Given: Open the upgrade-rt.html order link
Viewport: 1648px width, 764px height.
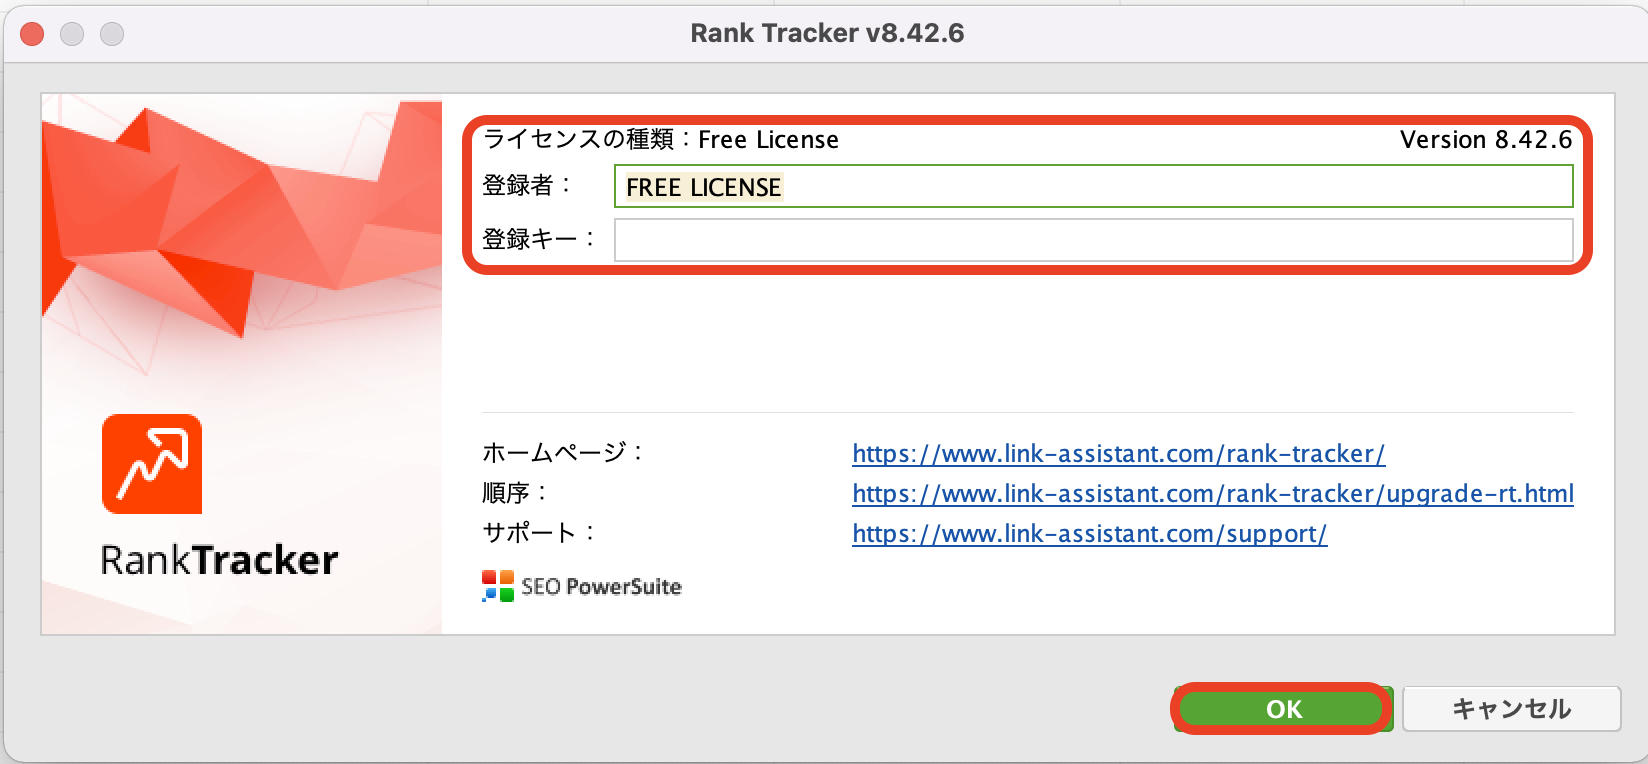Looking at the screenshot, I should click(x=1213, y=494).
